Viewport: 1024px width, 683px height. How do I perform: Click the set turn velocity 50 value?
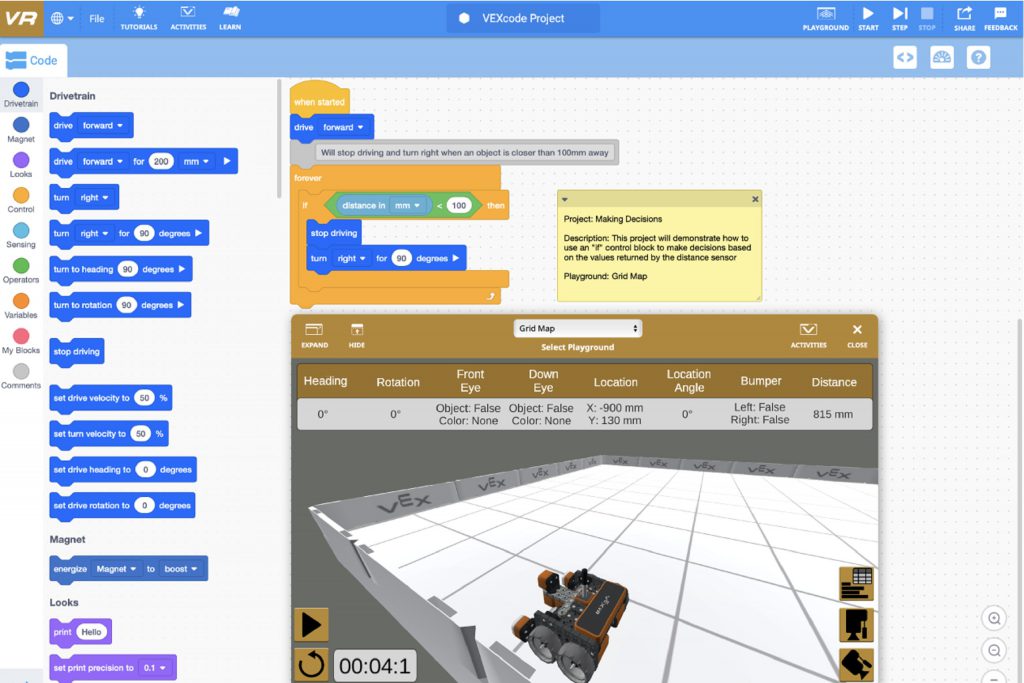coord(140,434)
